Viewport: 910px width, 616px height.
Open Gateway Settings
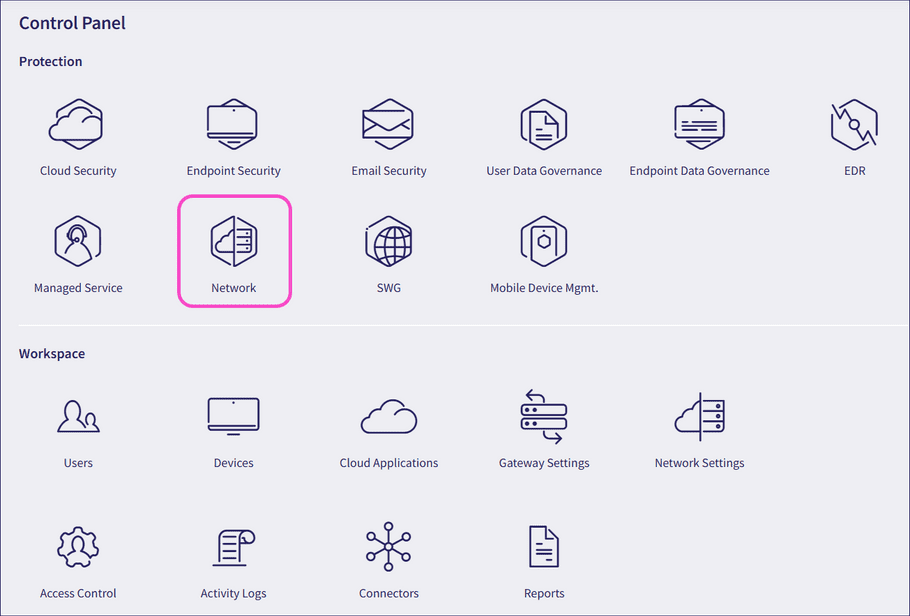[543, 415]
